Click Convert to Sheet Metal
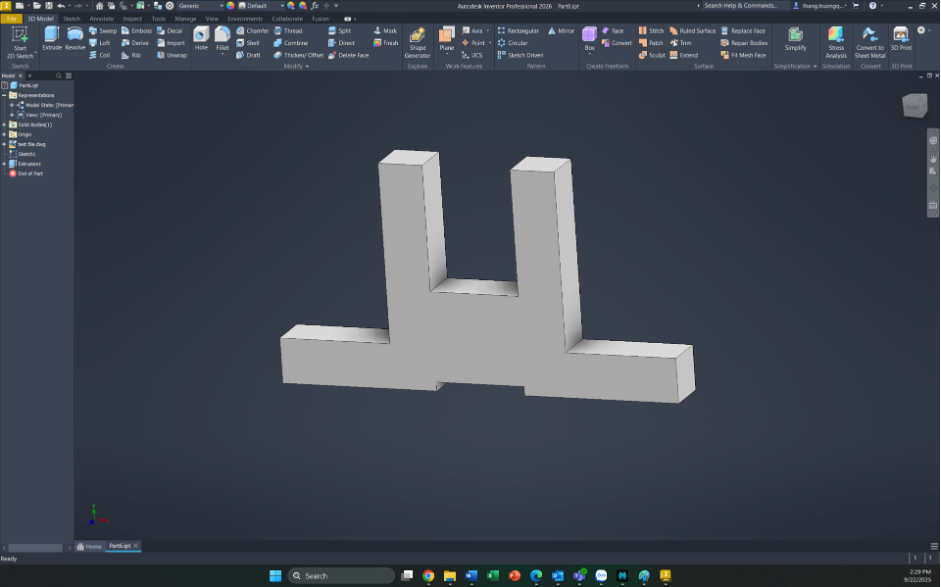Screen dimensions: 941x587 coord(870,43)
